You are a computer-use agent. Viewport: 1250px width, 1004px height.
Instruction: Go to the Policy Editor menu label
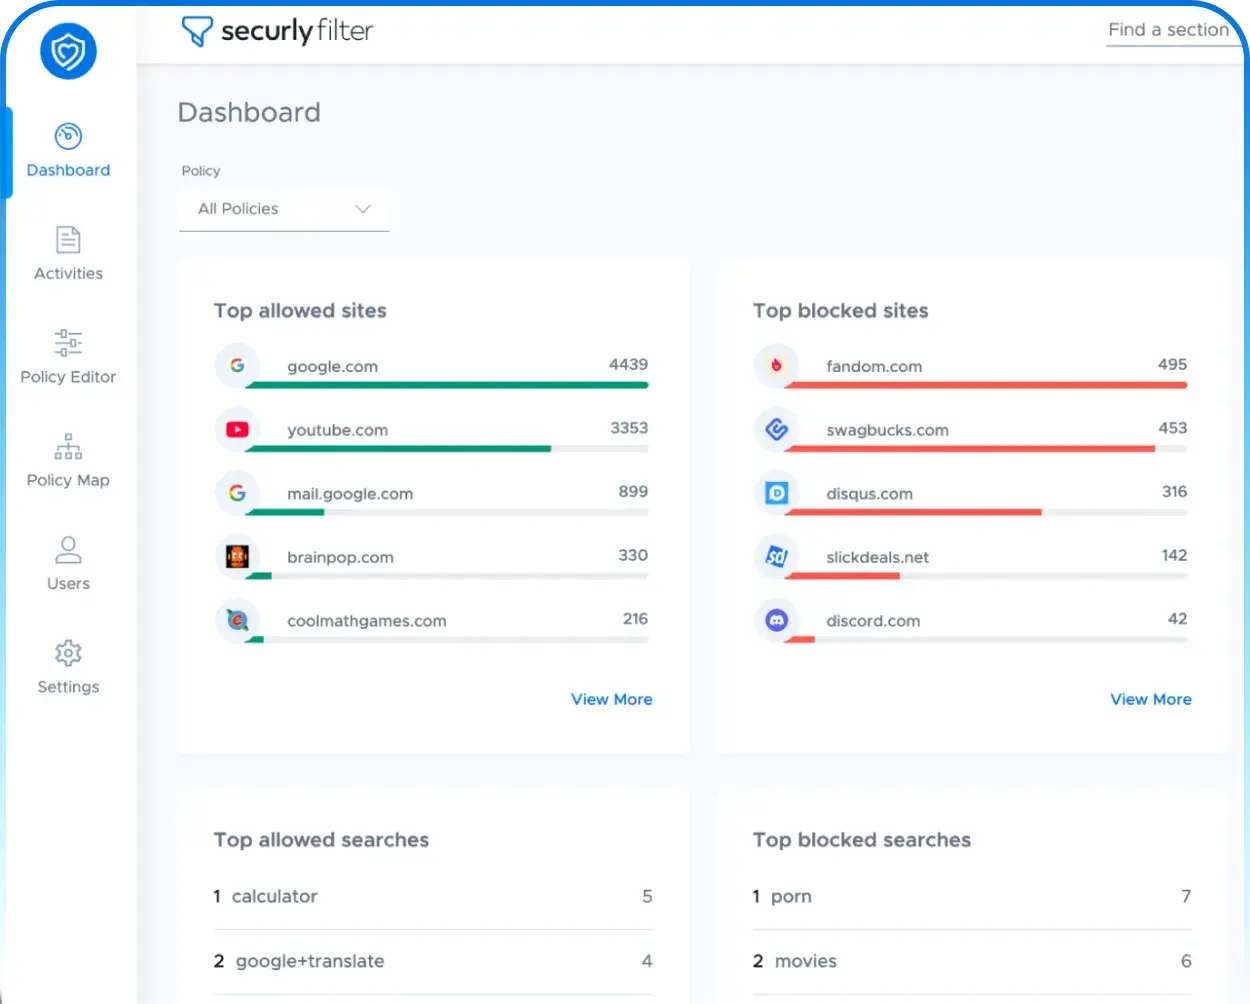point(68,377)
